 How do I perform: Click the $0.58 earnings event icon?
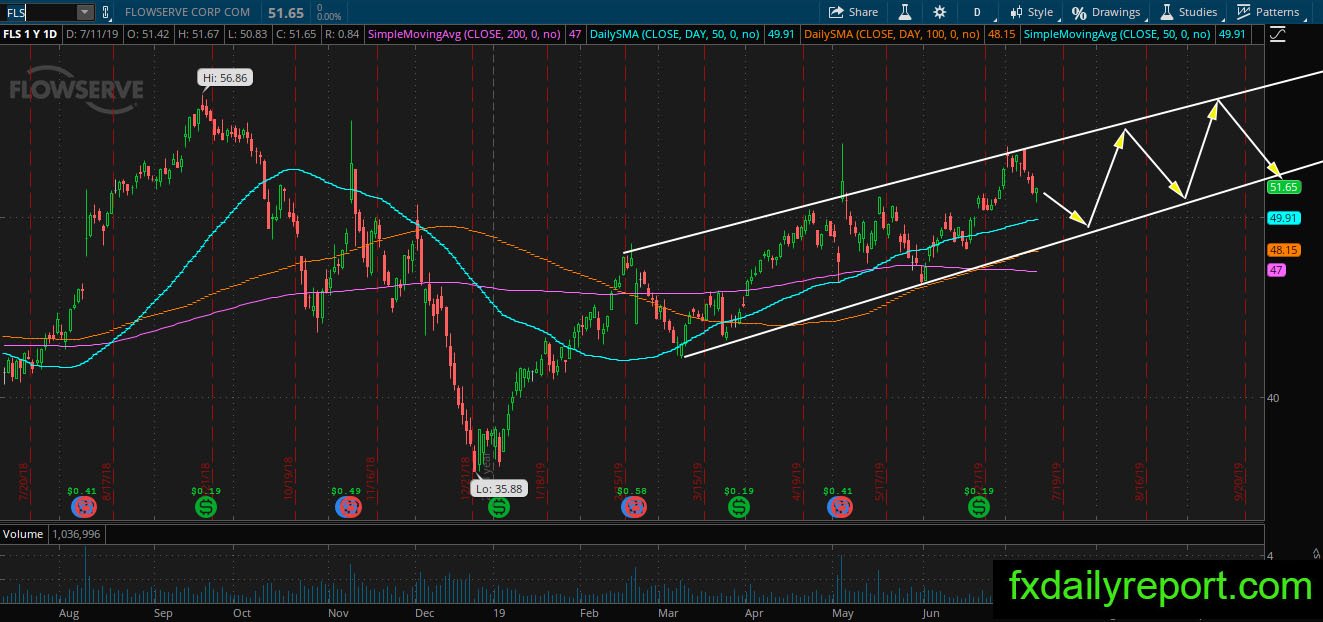[x=633, y=507]
